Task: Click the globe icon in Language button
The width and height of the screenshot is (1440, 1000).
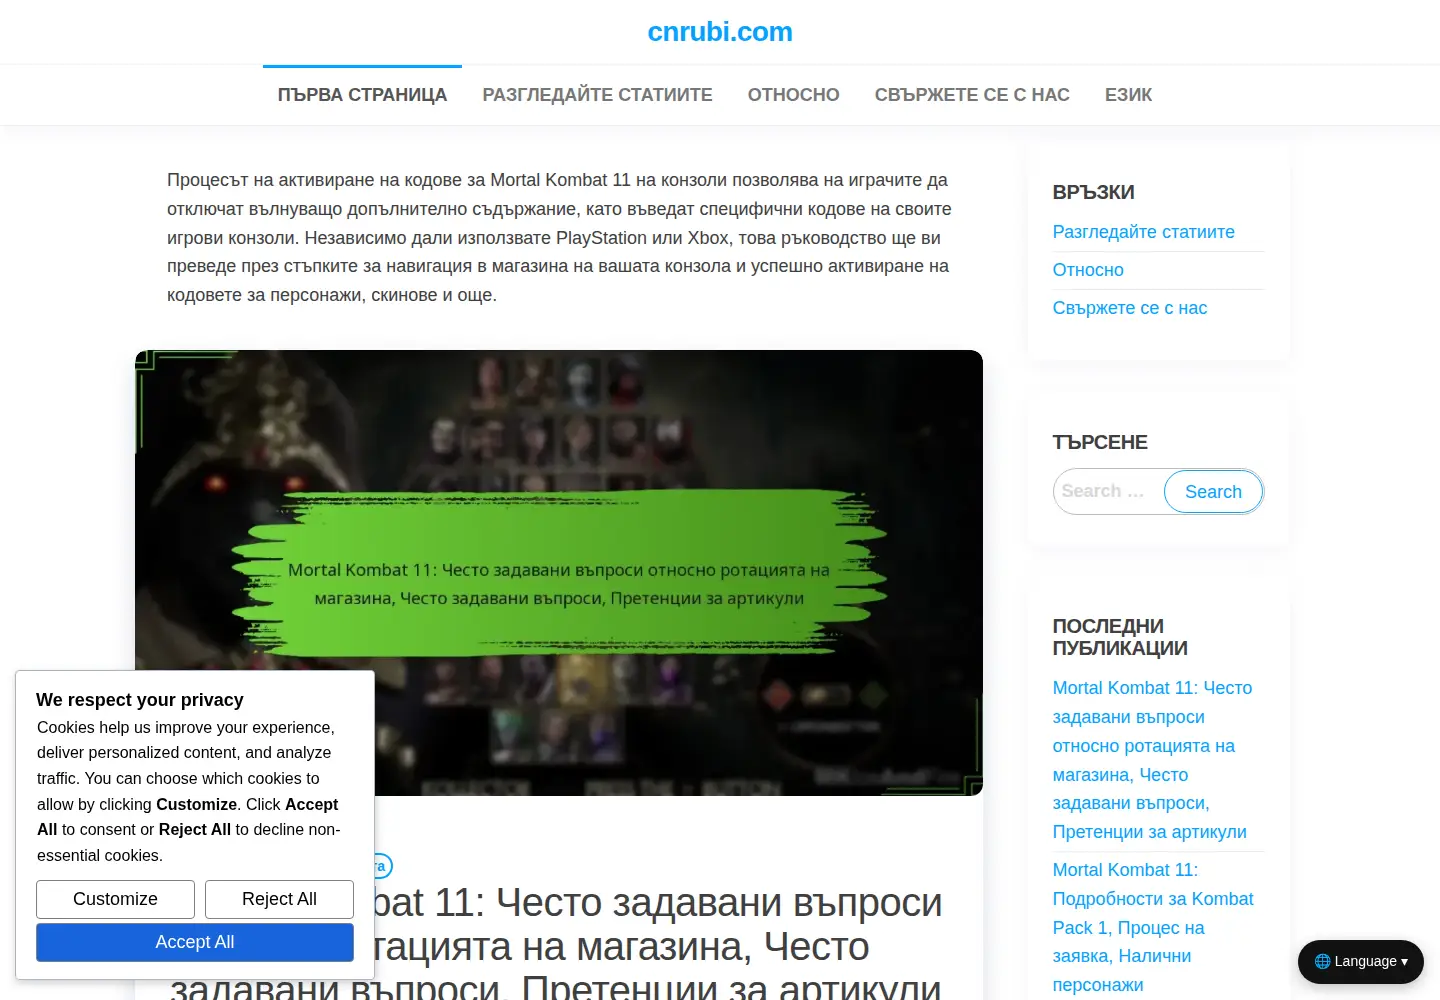Action: [1322, 961]
